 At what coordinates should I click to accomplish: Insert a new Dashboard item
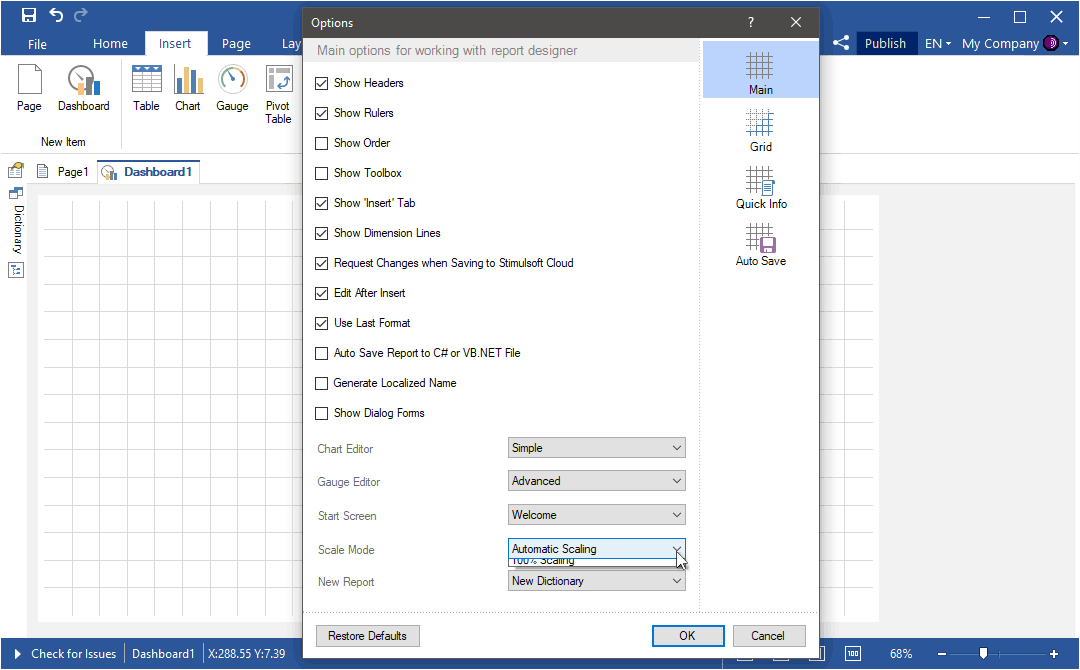tap(83, 88)
